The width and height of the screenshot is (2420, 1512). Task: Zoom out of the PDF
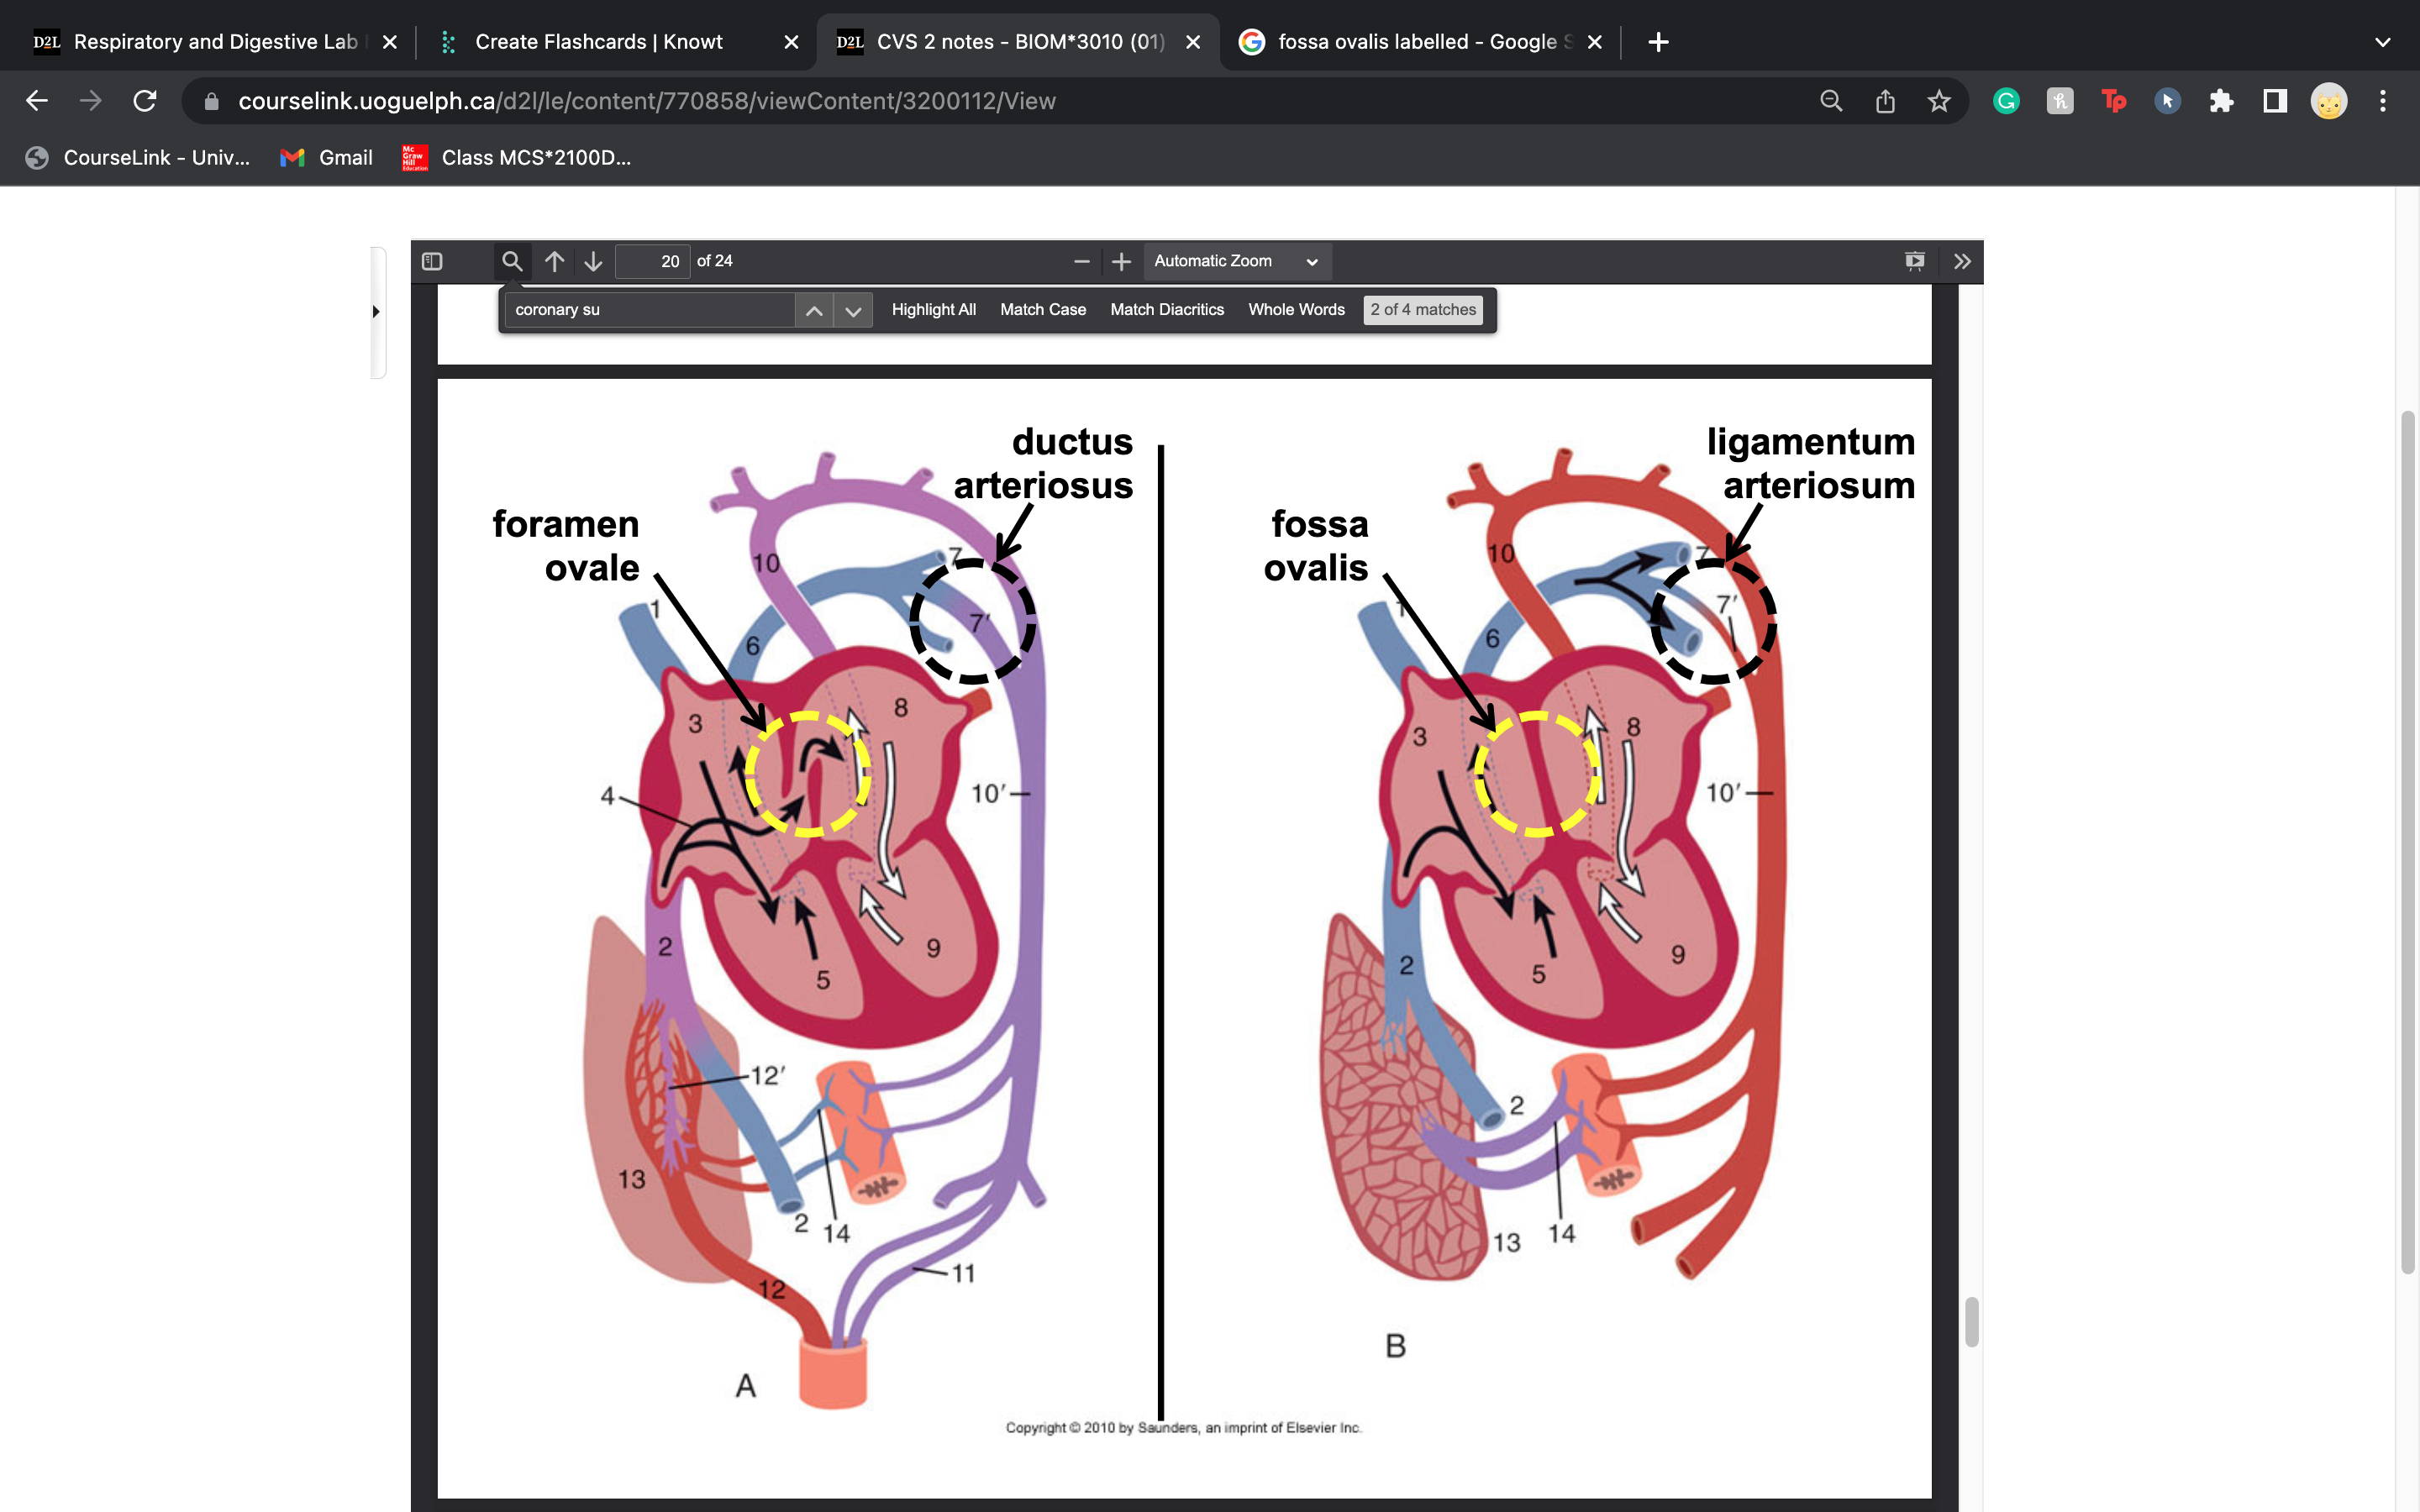(1081, 261)
